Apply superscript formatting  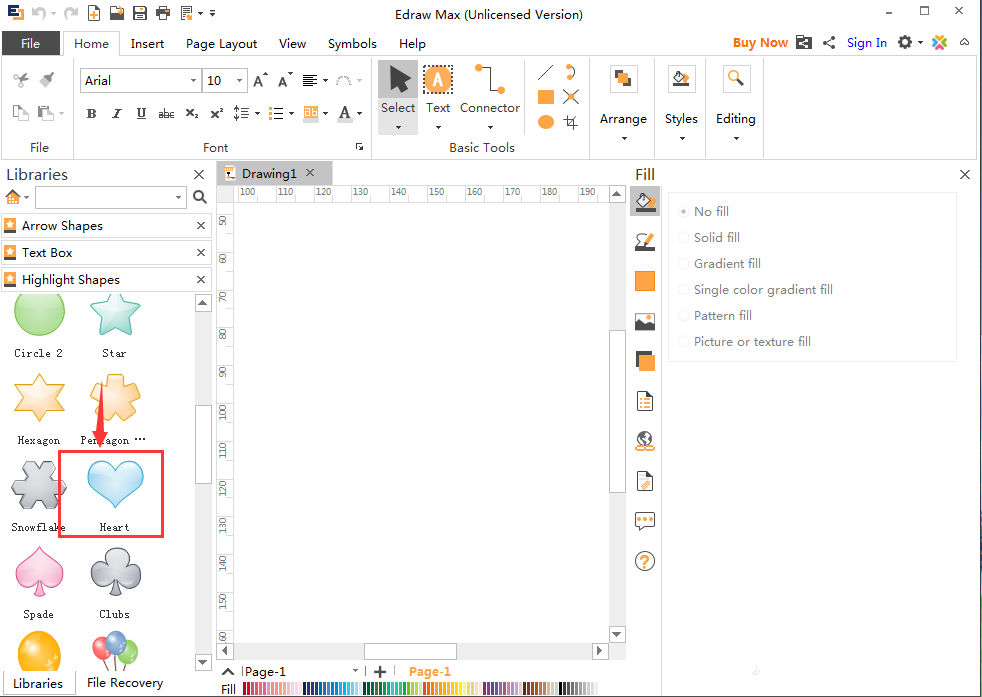[217, 113]
